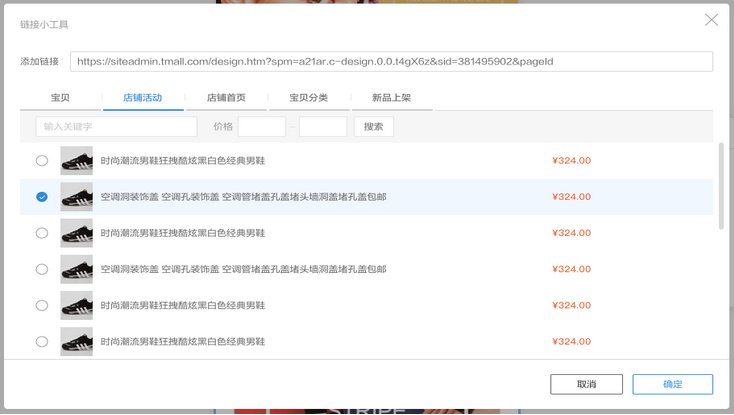Confirm with the 确定 button
734x415 pixels.
coord(673,385)
